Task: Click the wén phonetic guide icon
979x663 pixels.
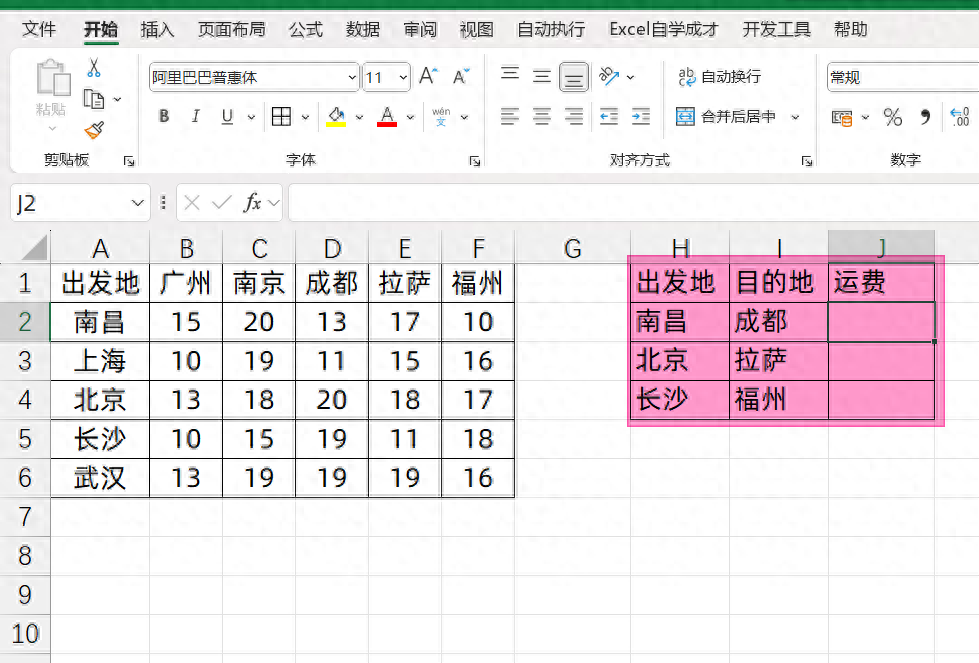Action: pyautogui.click(x=441, y=116)
